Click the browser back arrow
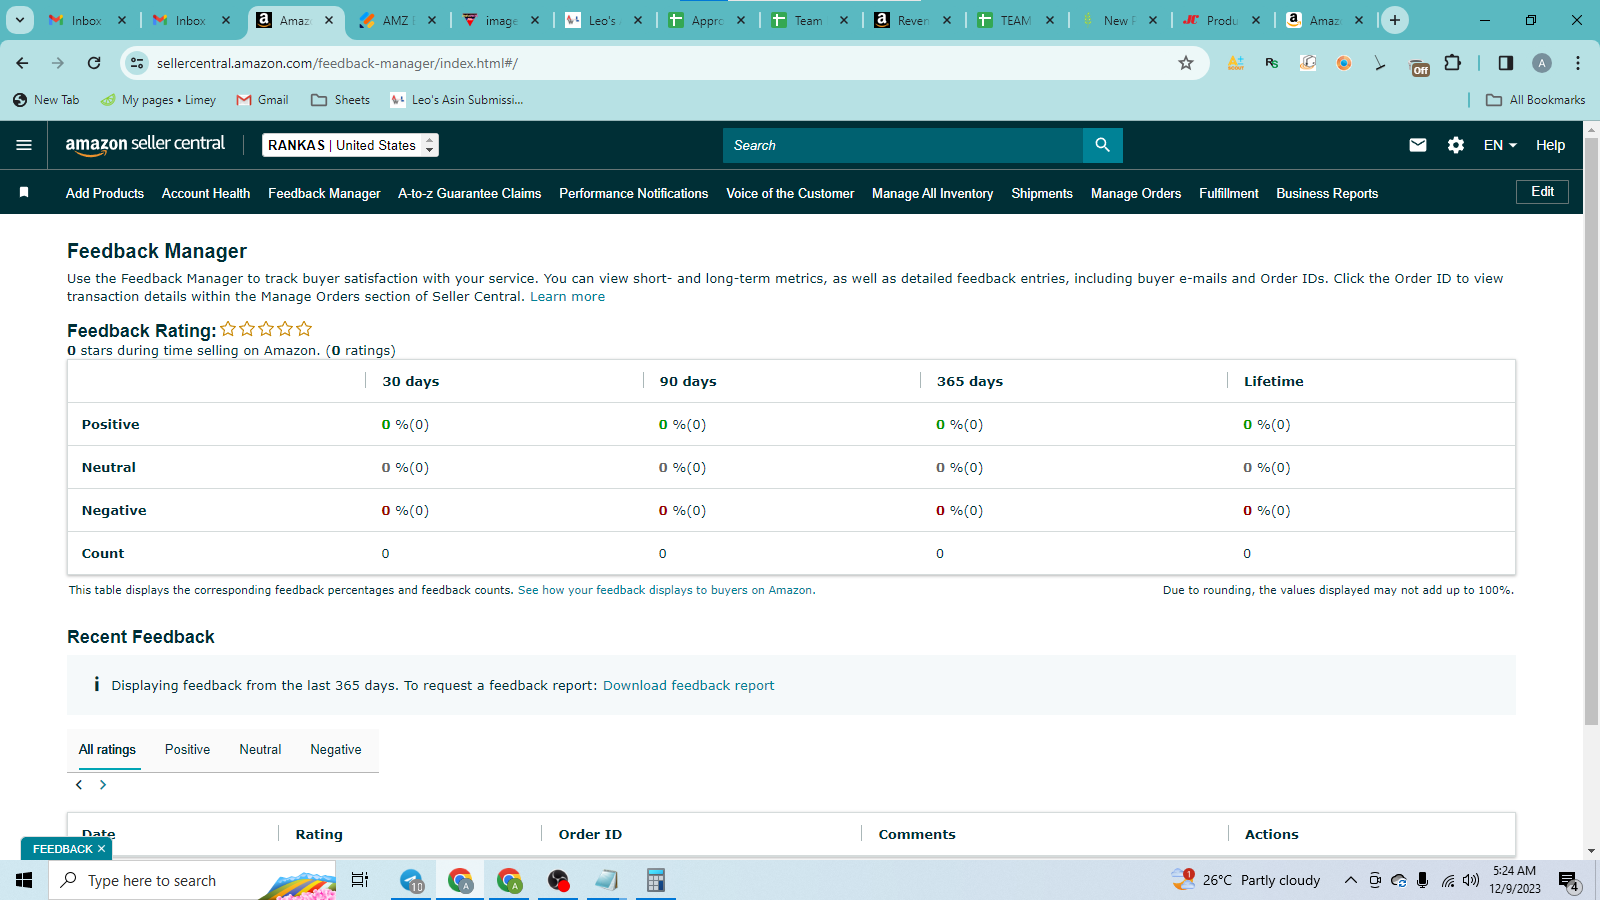Screen dimensions: 1600x900 click(x=22, y=63)
